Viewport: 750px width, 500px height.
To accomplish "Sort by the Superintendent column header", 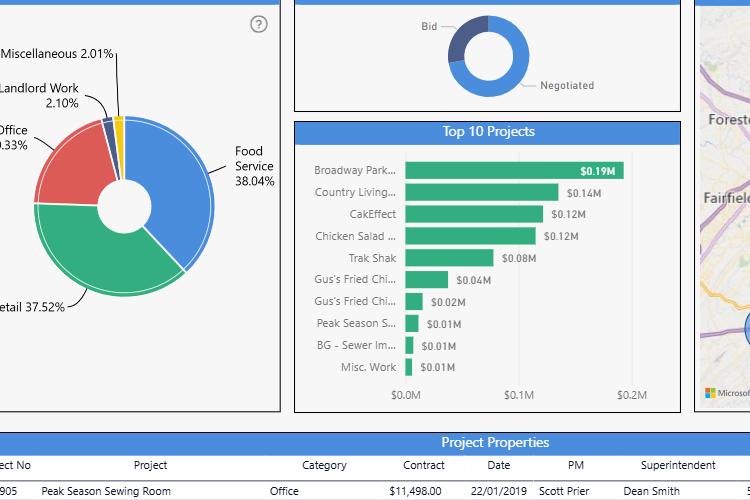I will 678,465.
